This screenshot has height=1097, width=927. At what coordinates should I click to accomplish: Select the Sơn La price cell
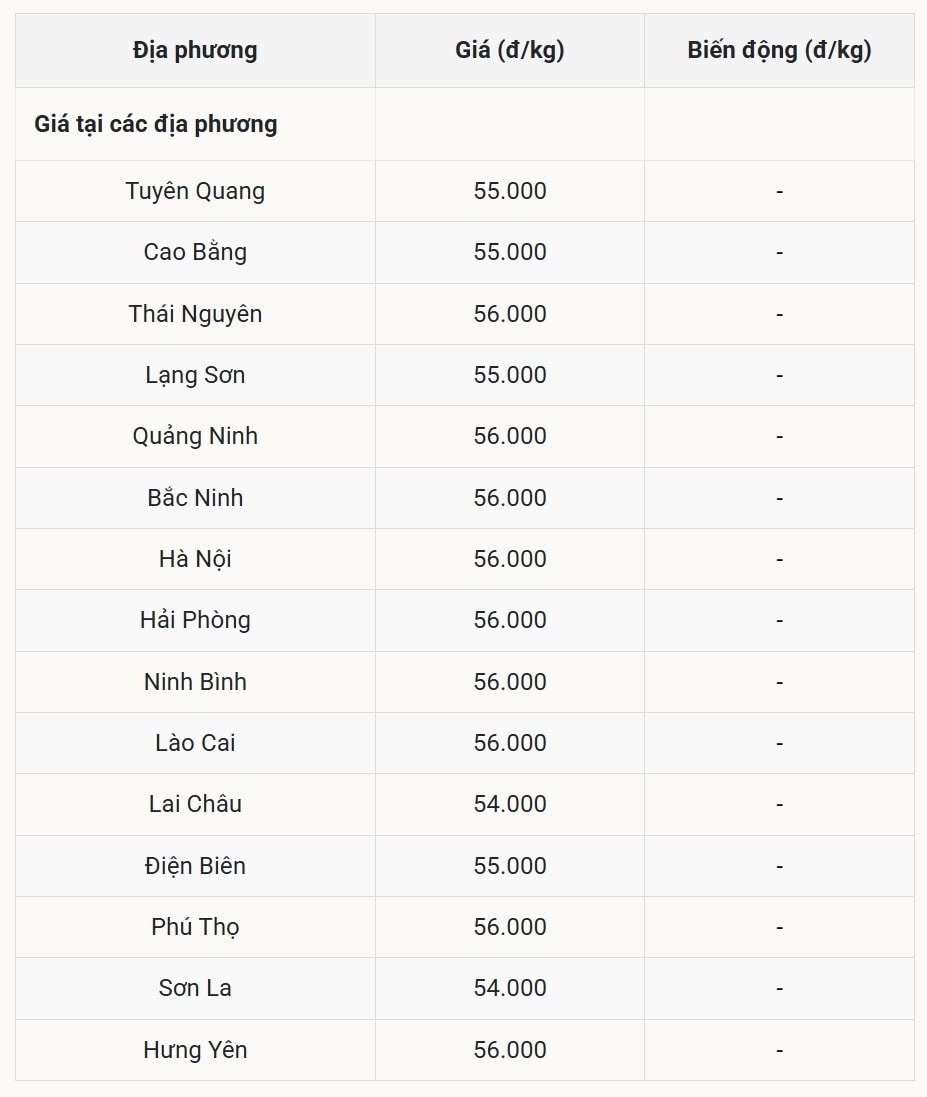[x=510, y=988]
